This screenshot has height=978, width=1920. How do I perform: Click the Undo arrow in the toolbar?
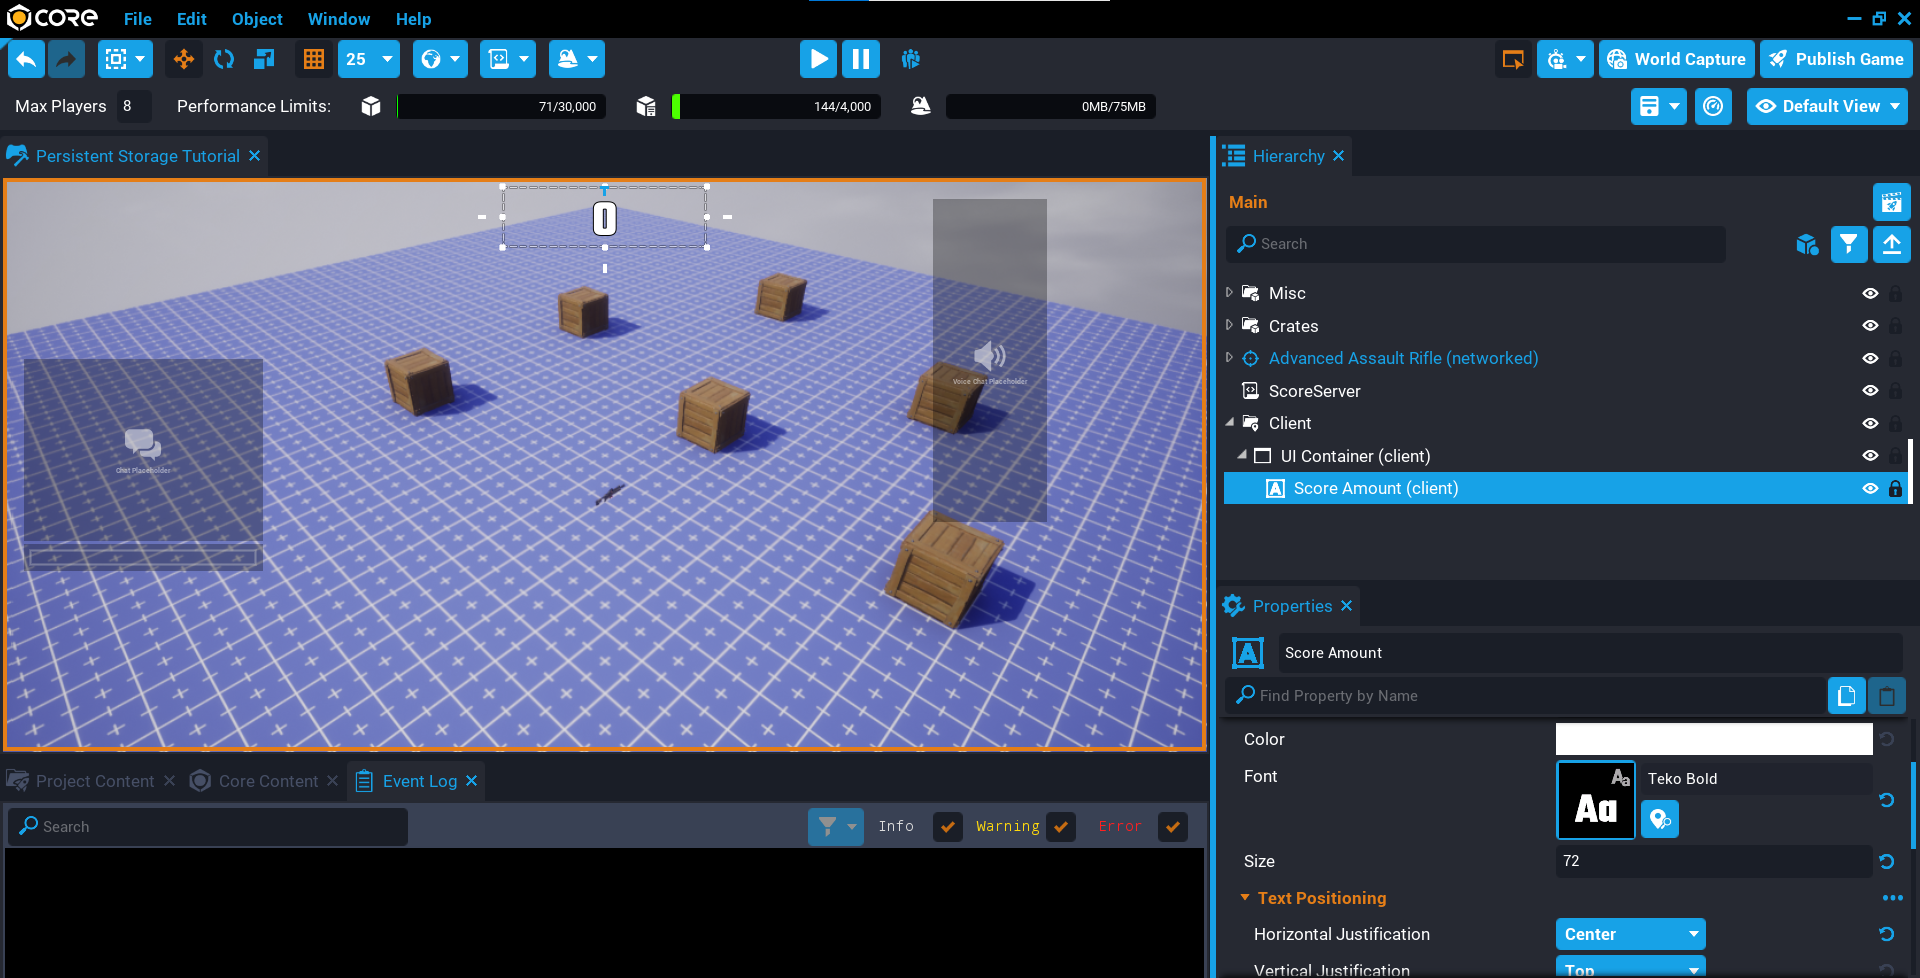click(27, 60)
